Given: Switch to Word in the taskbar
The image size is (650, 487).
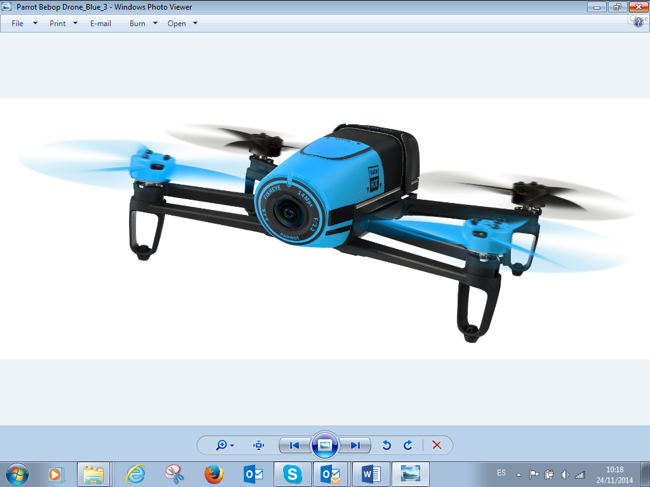Looking at the screenshot, I should tap(371, 474).
